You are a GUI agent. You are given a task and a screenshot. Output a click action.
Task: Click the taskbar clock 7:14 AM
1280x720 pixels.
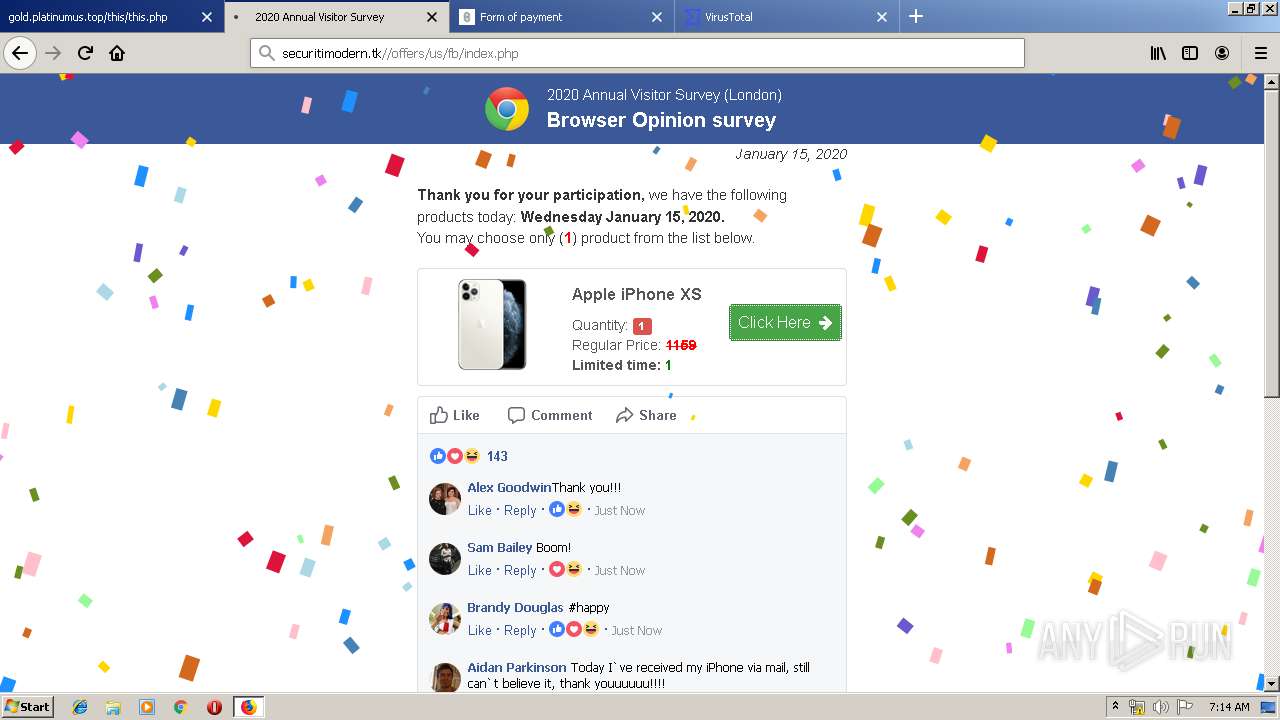pos(1229,707)
